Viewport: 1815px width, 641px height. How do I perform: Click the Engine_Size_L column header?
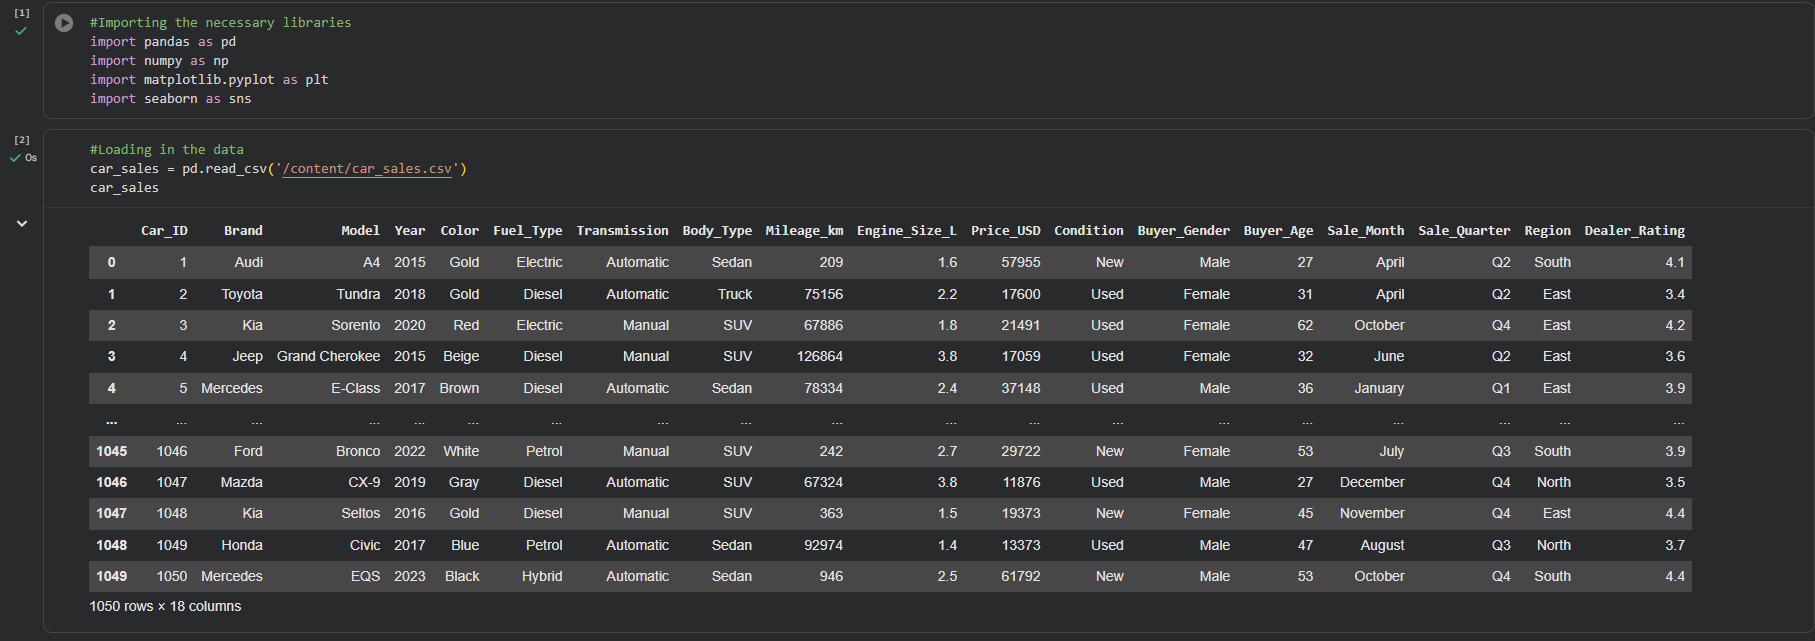point(907,231)
